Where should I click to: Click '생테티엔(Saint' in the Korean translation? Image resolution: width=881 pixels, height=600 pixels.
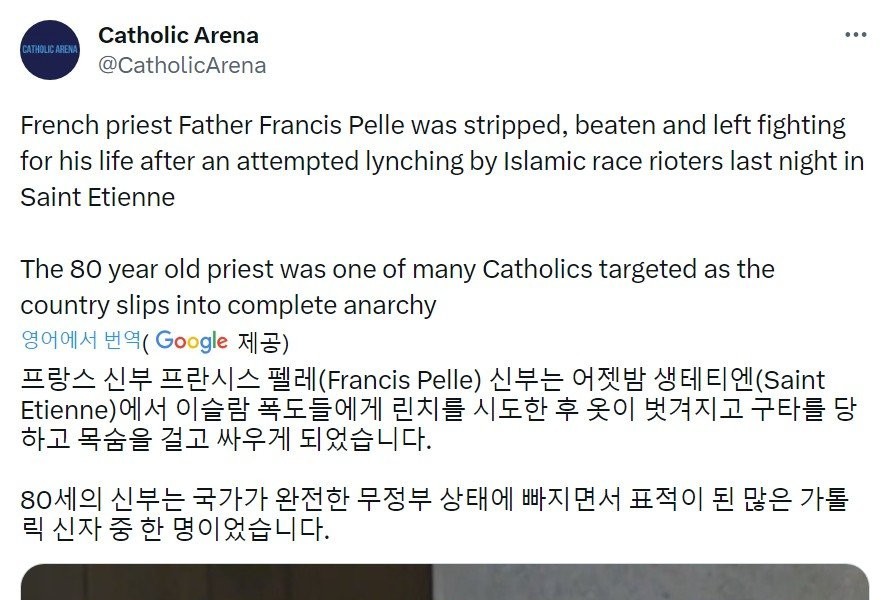(x=749, y=380)
